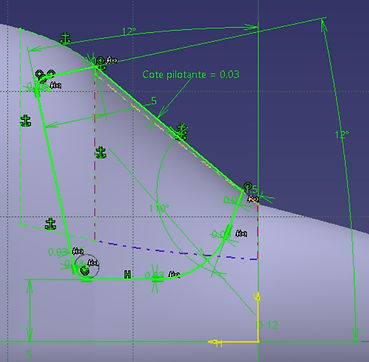Screen dimensions: 369x362
Task: Click the 12° angle value above the sketch
Action: [129, 32]
